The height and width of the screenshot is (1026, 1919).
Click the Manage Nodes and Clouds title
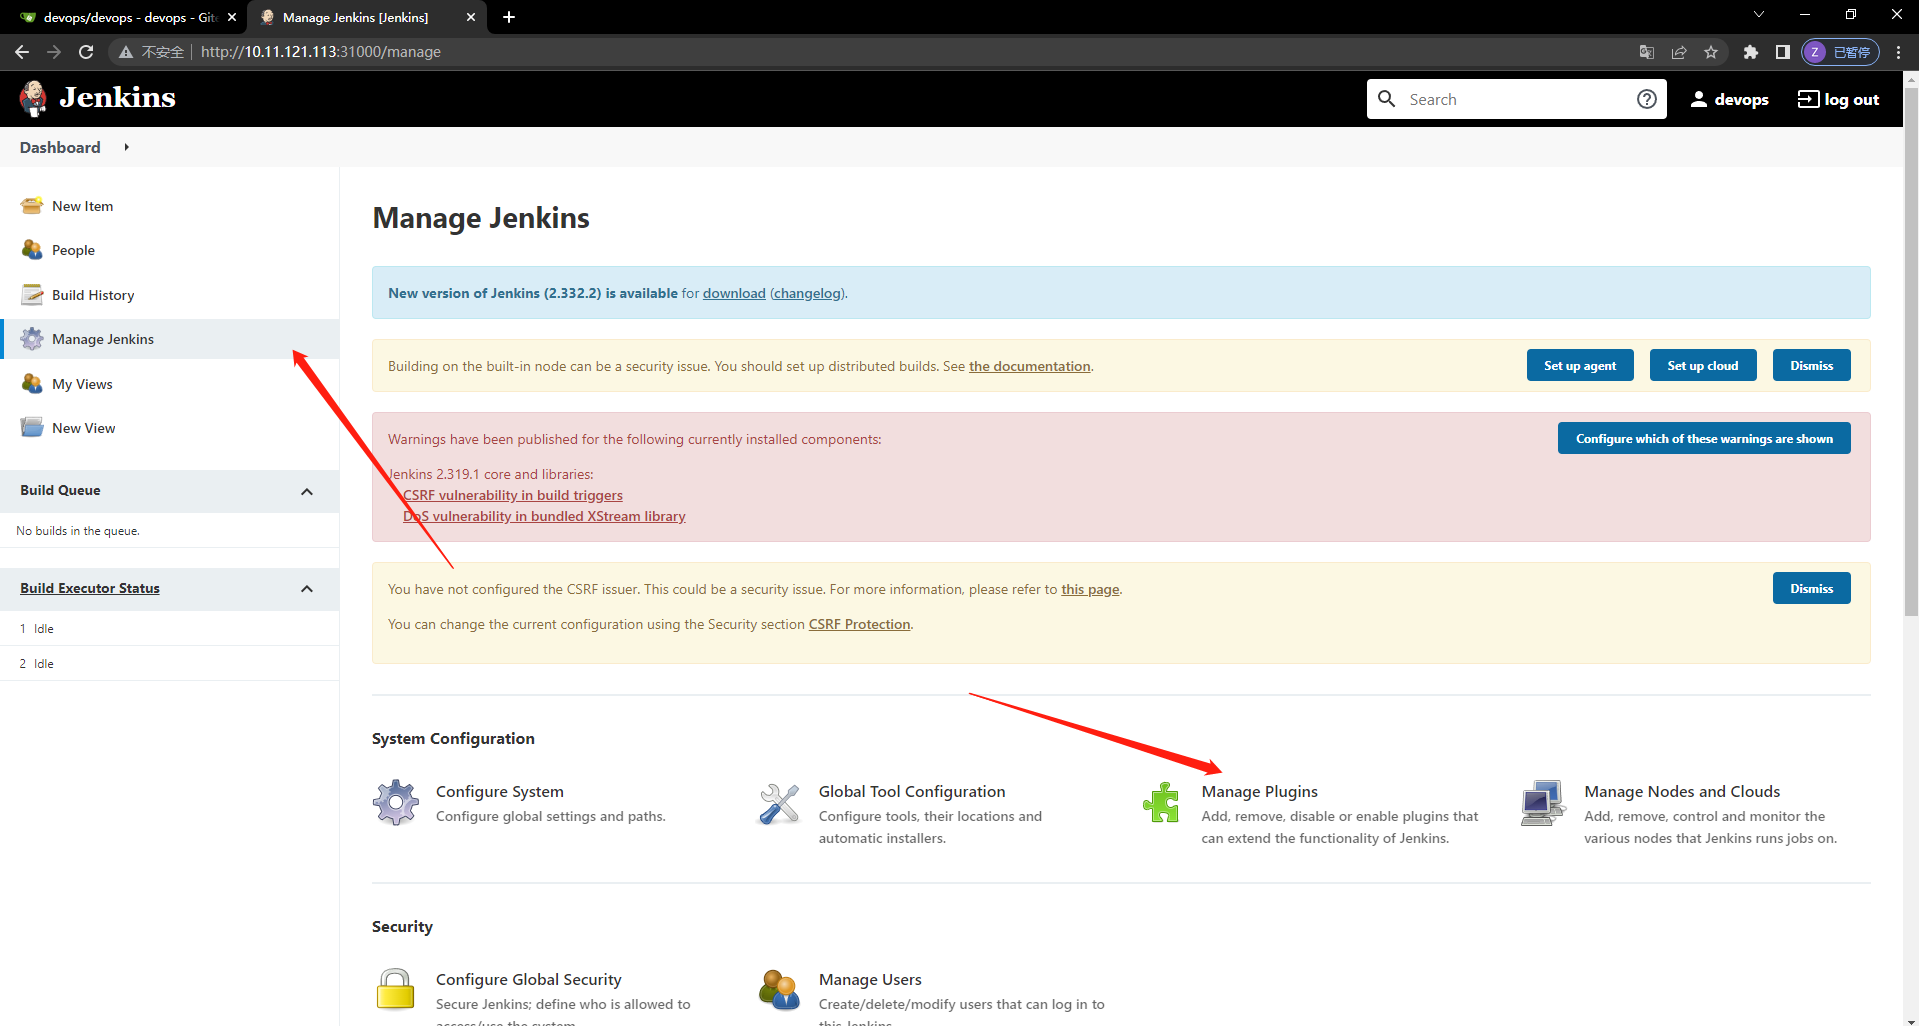[1682, 791]
